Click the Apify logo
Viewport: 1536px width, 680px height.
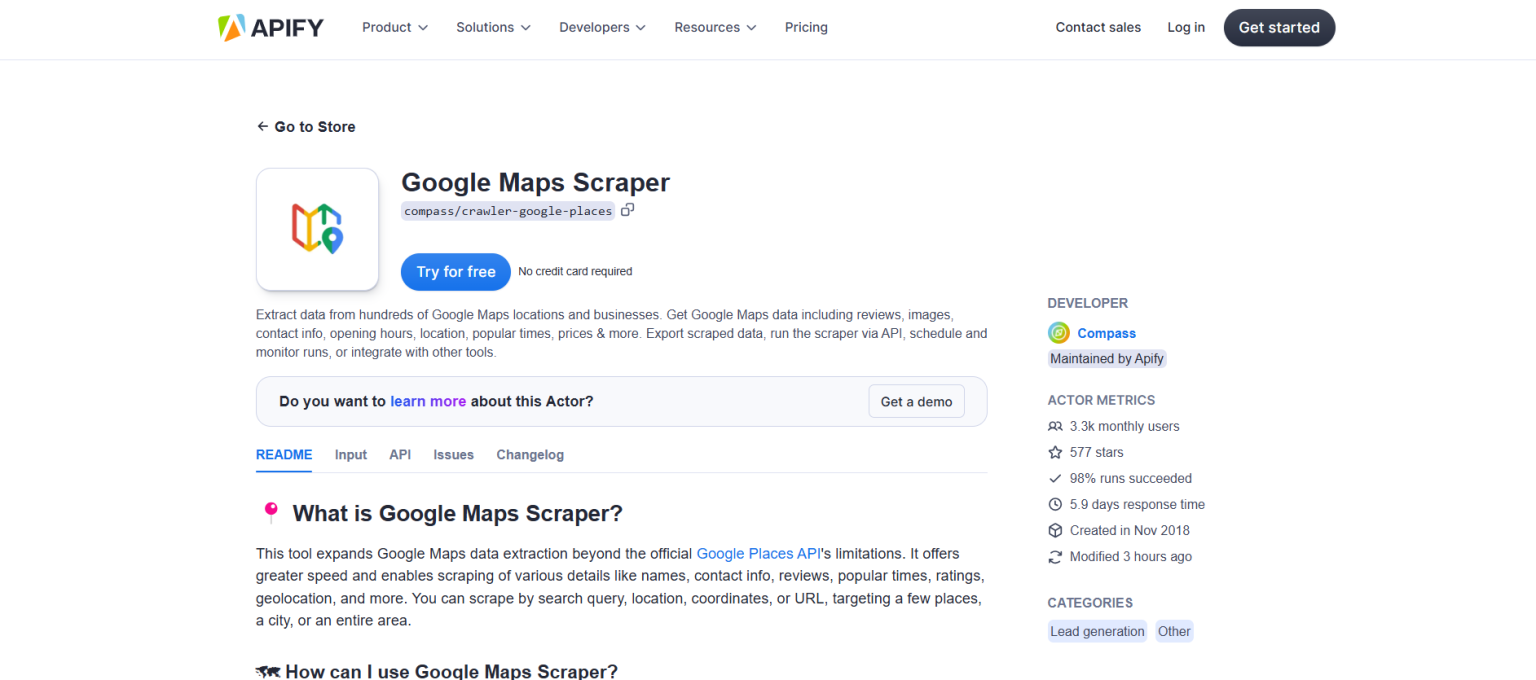tap(270, 27)
